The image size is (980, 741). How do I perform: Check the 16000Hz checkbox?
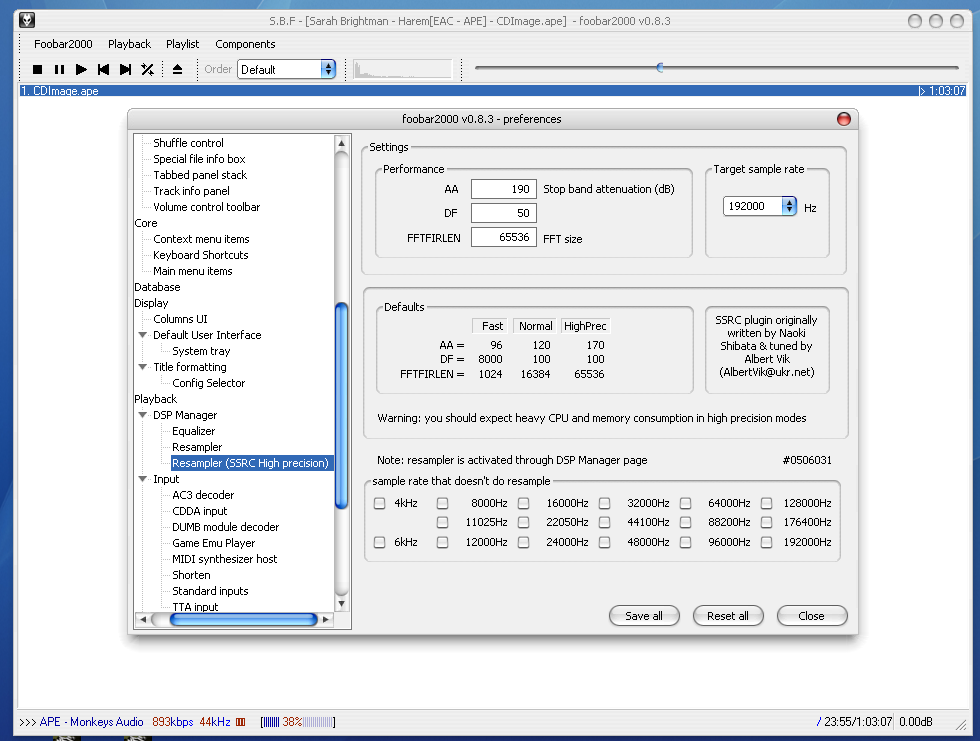[x=524, y=504]
